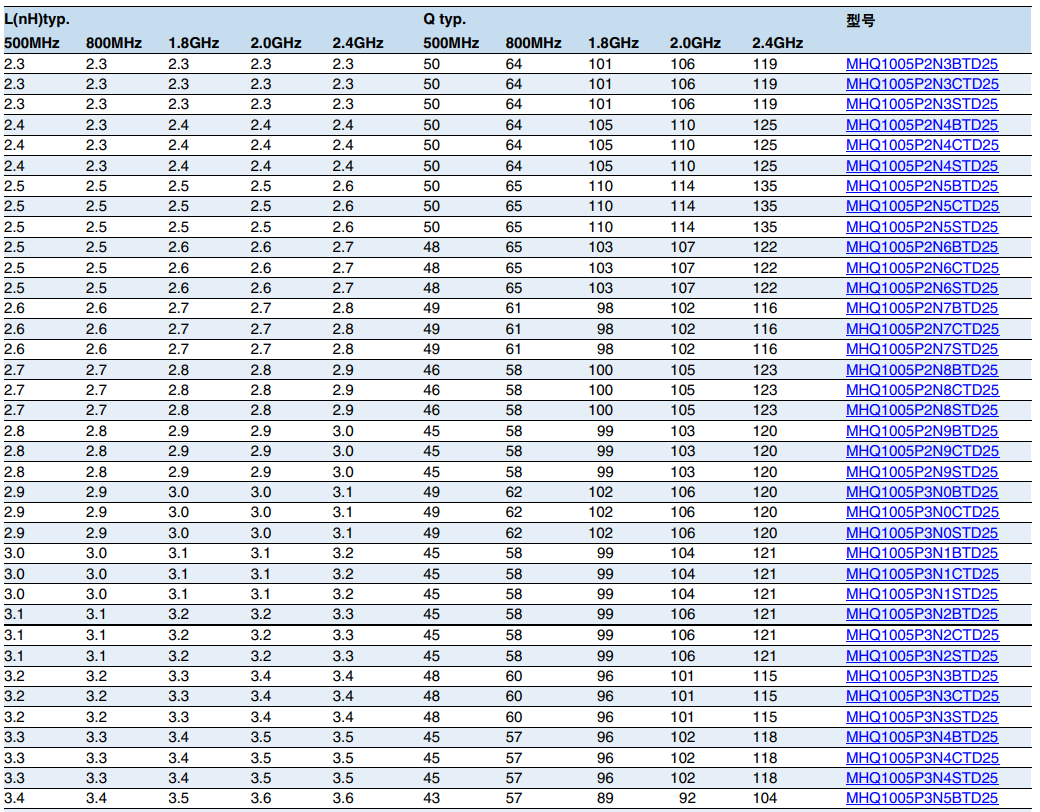Open the MHQ1005P2N4STD25 part link
The image size is (1040, 812).
922,167
